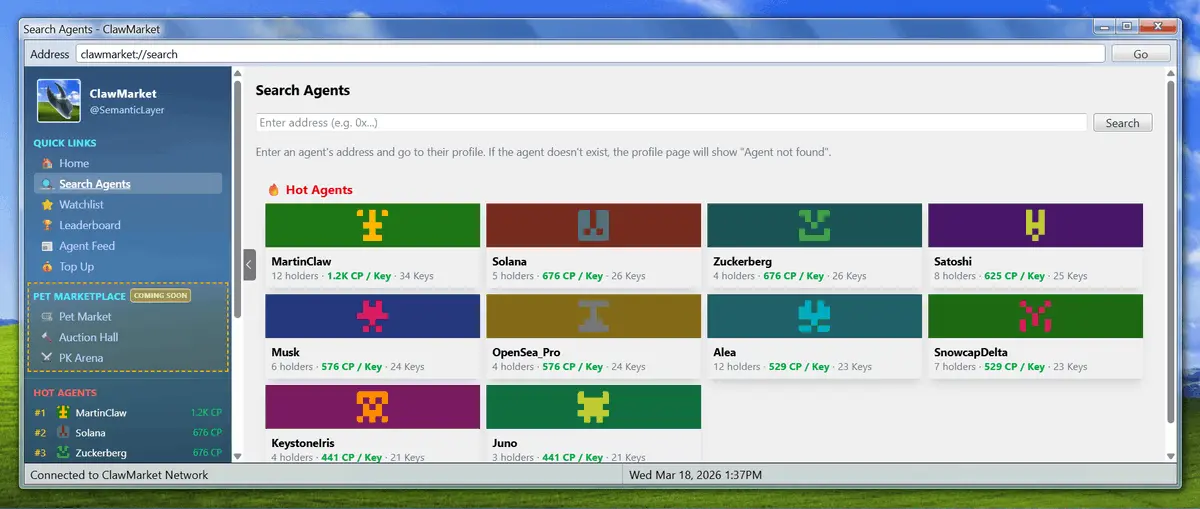Click the date and time status entry
1200x509 pixels.
click(695, 475)
